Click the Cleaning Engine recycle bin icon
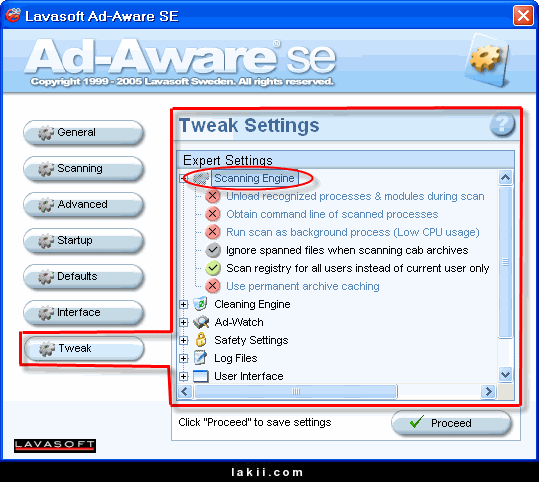 pos(200,304)
